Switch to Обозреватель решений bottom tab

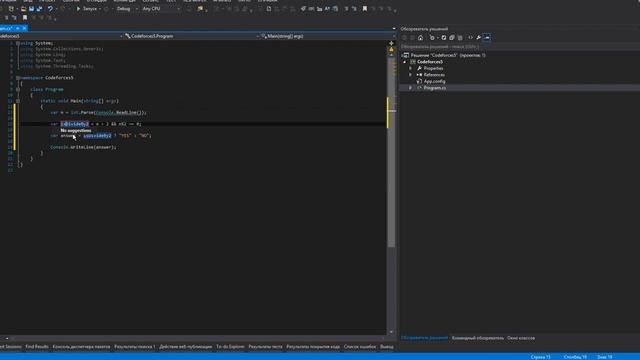[x=424, y=338]
